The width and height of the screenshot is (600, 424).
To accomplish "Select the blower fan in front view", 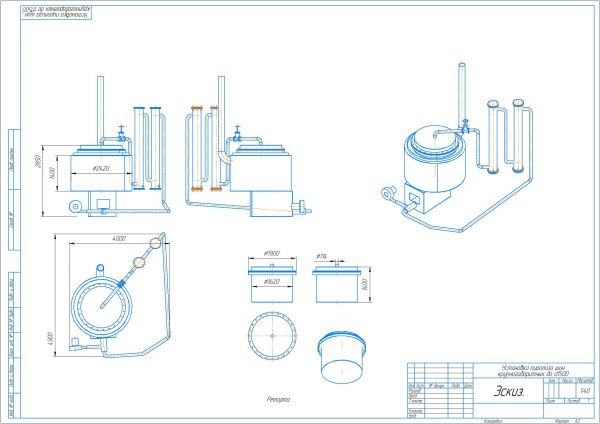I will [72, 206].
